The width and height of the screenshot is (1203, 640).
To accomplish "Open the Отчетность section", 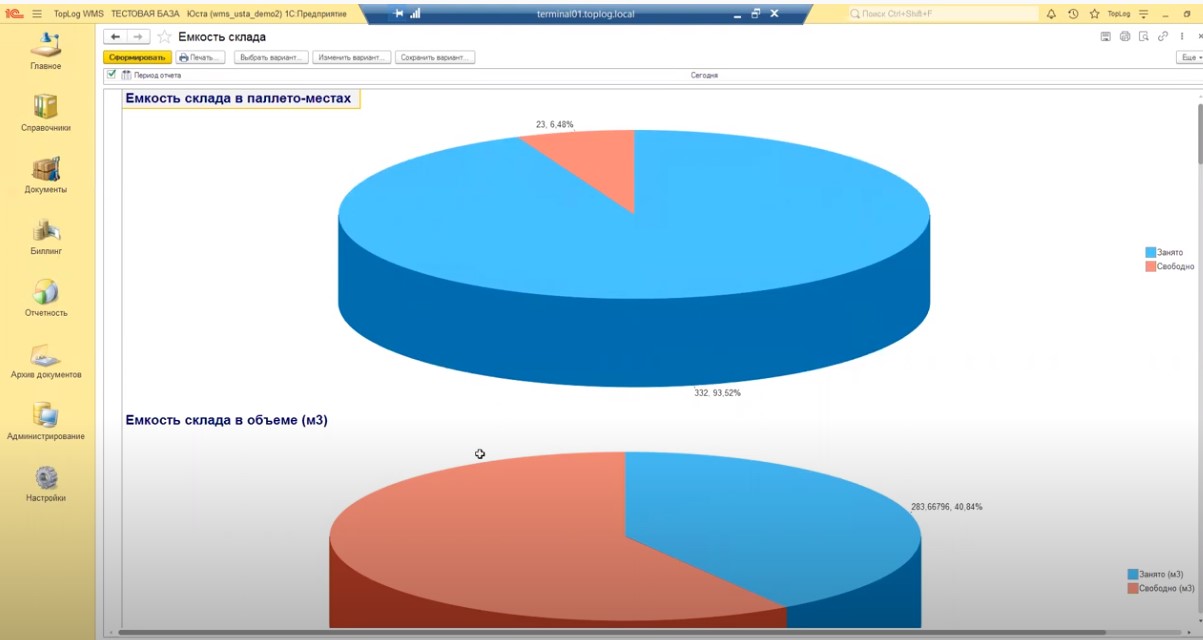I will [x=45, y=299].
